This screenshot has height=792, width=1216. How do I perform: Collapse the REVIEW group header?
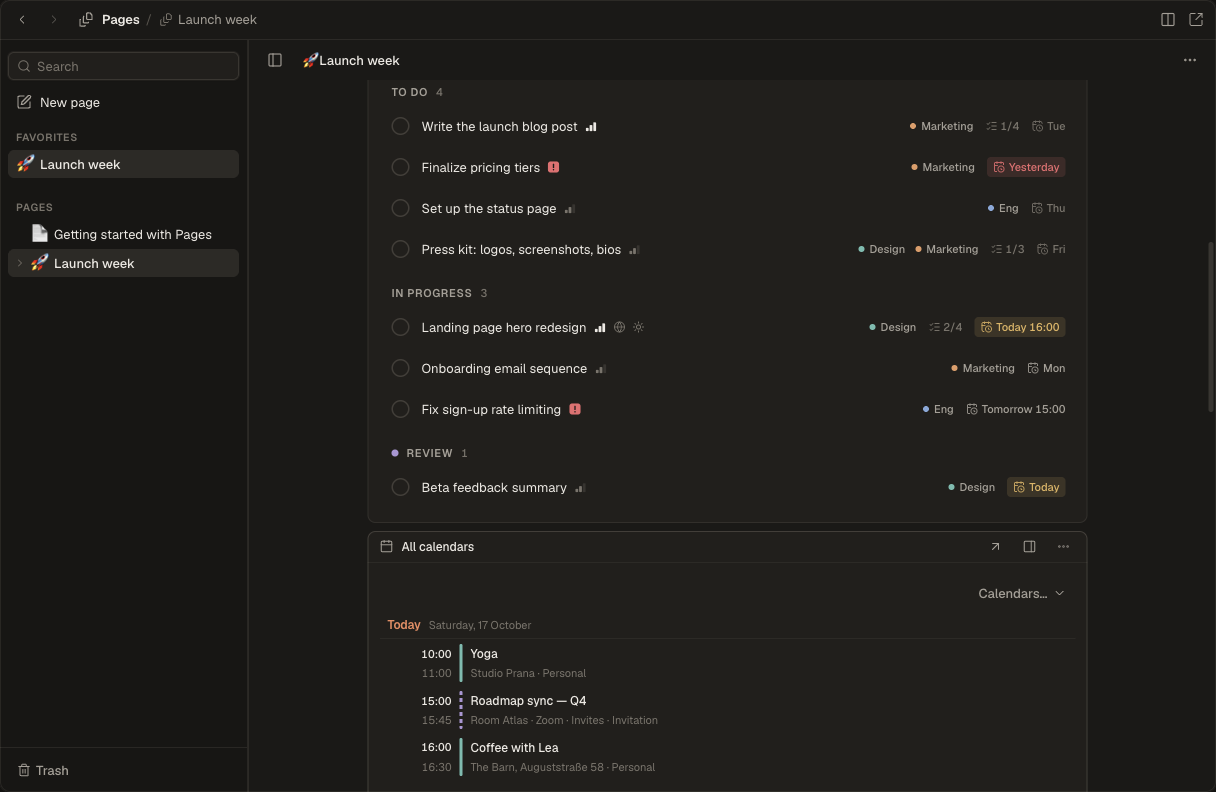(x=429, y=453)
